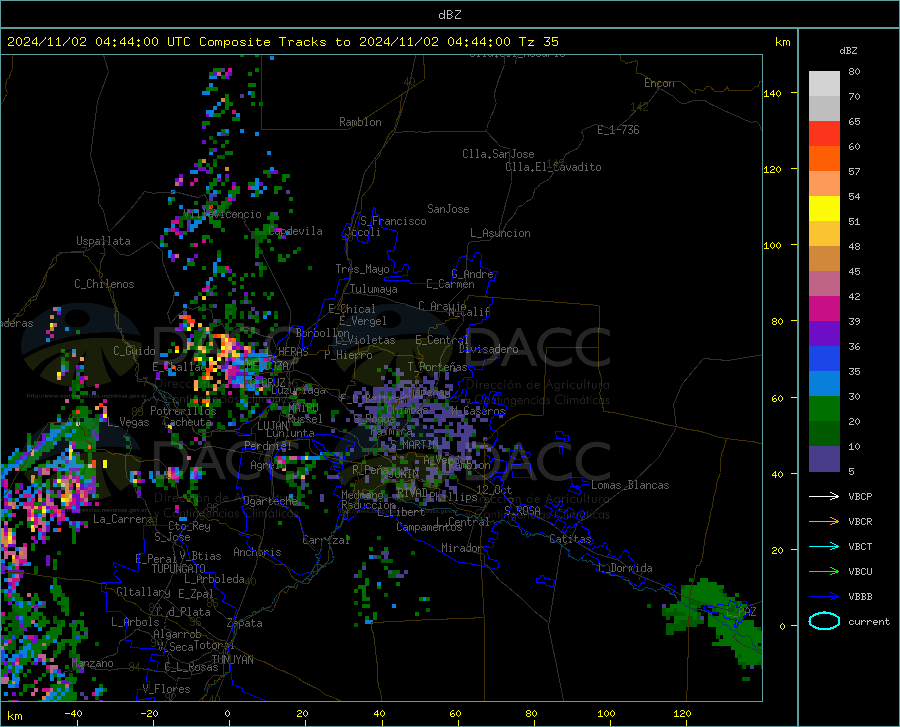This screenshot has width=900, height=727.
Task: Click the 'Clla.El_Cavadito' map label
Action: [553, 167]
